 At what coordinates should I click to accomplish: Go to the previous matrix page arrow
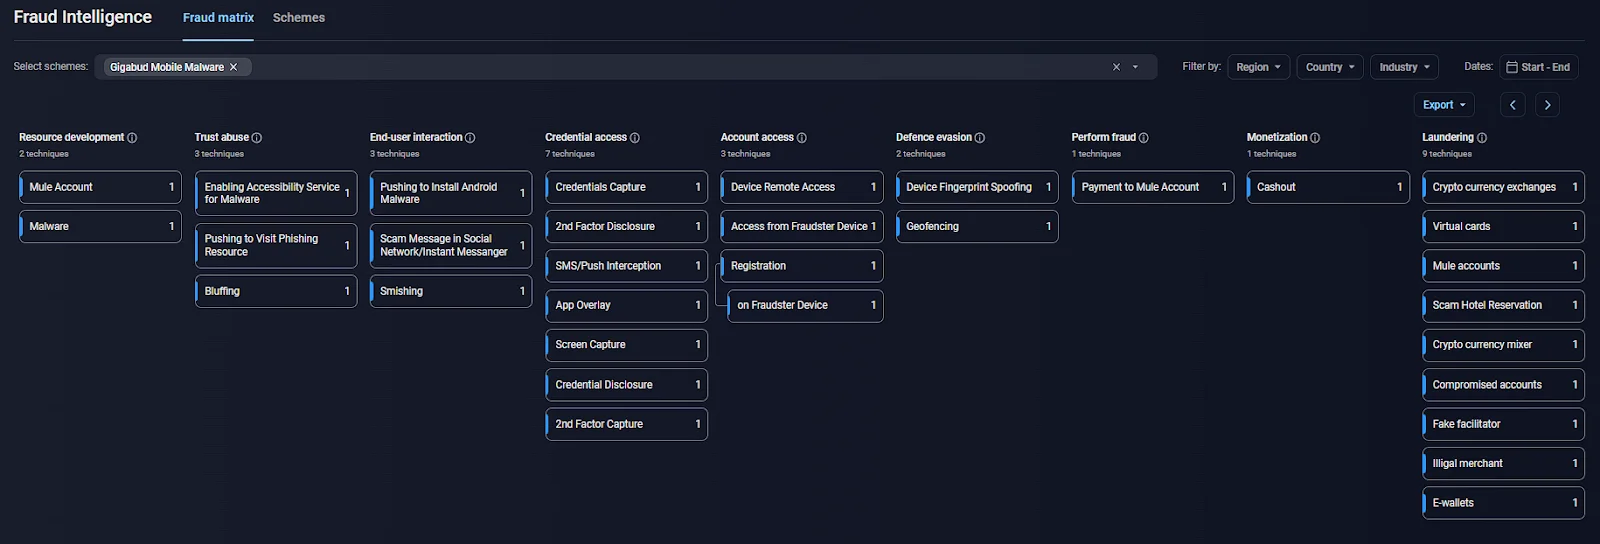[1513, 105]
